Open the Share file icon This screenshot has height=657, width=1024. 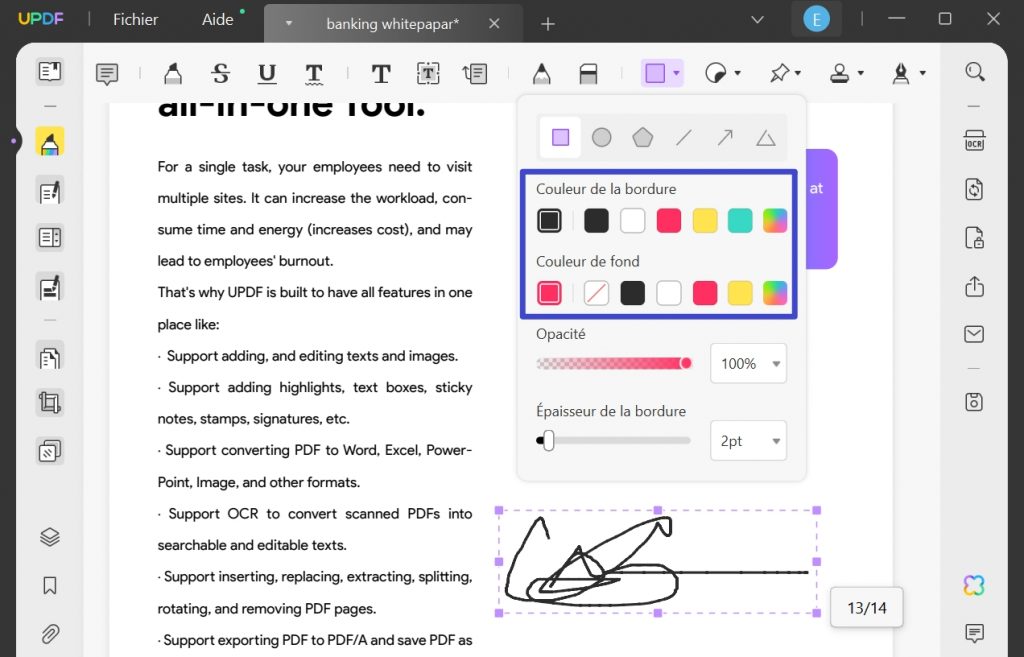click(974, 286)
